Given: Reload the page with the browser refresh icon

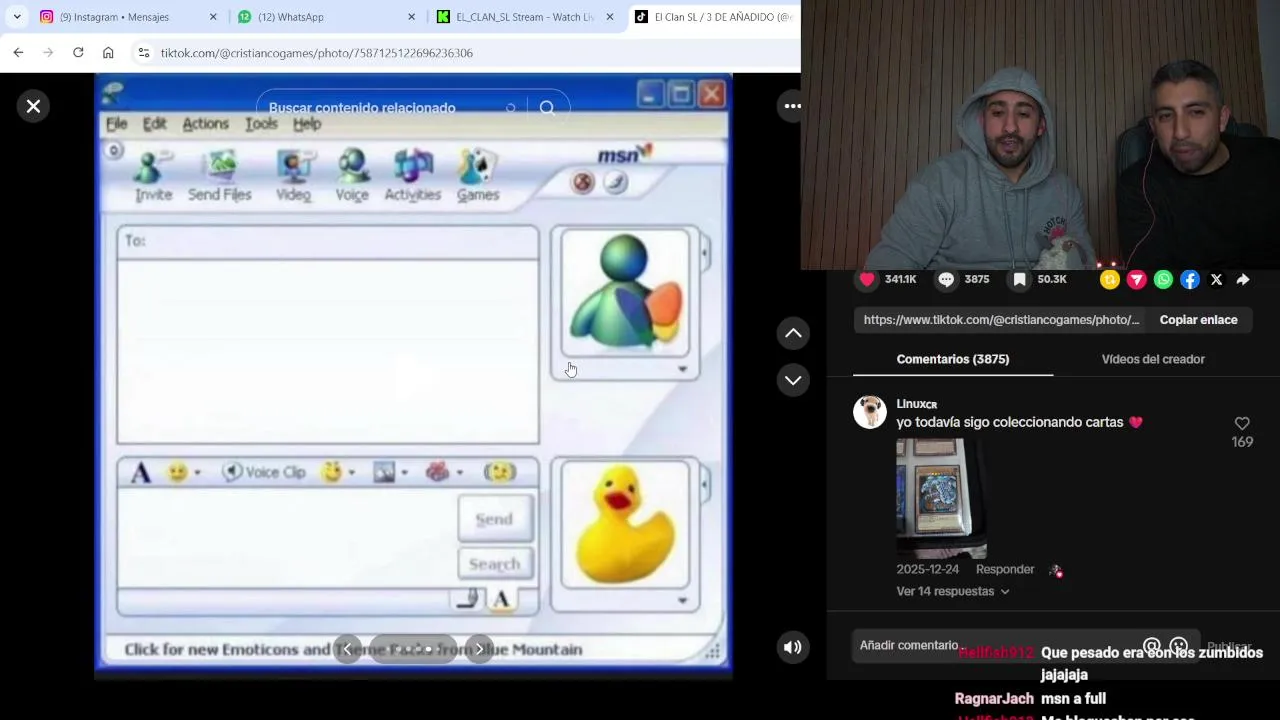Looking at the screenshot, I should 78,52.
